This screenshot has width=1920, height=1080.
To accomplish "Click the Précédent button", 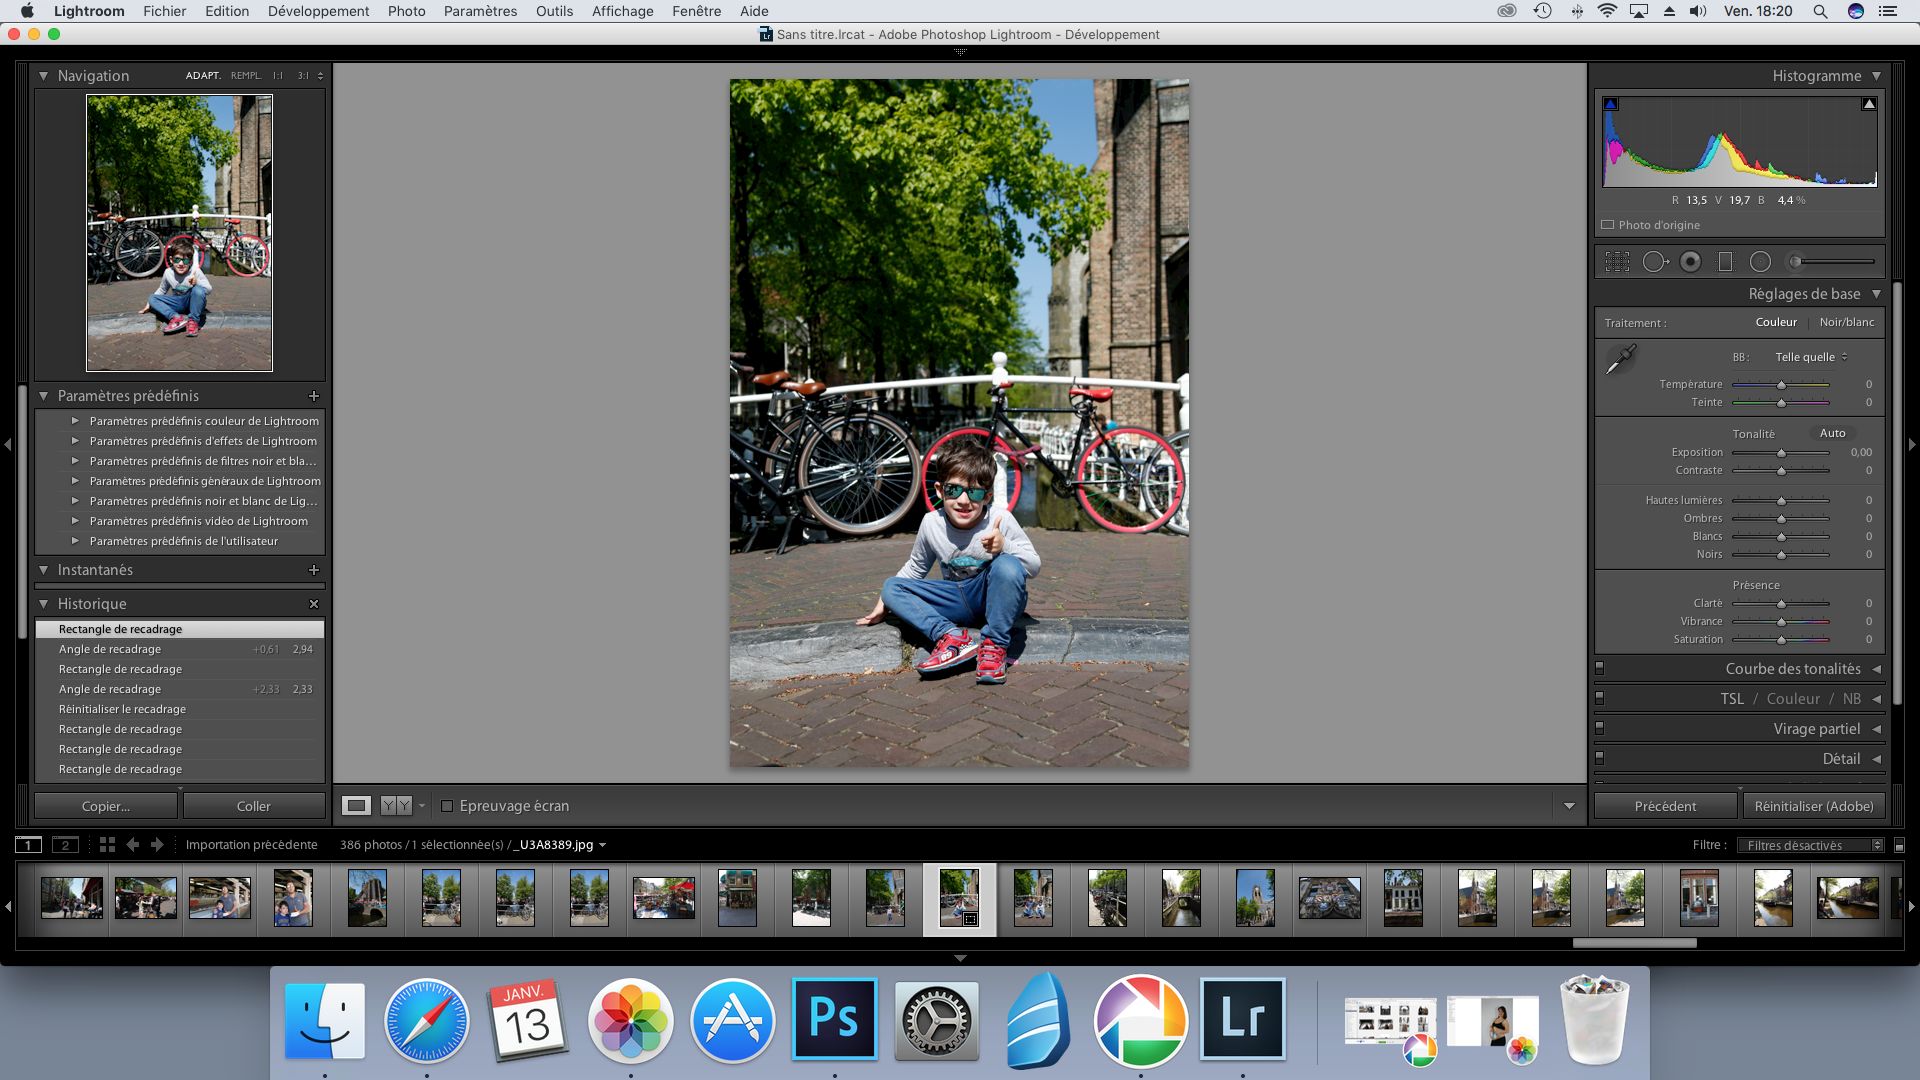I will [x=1665, y=806].
